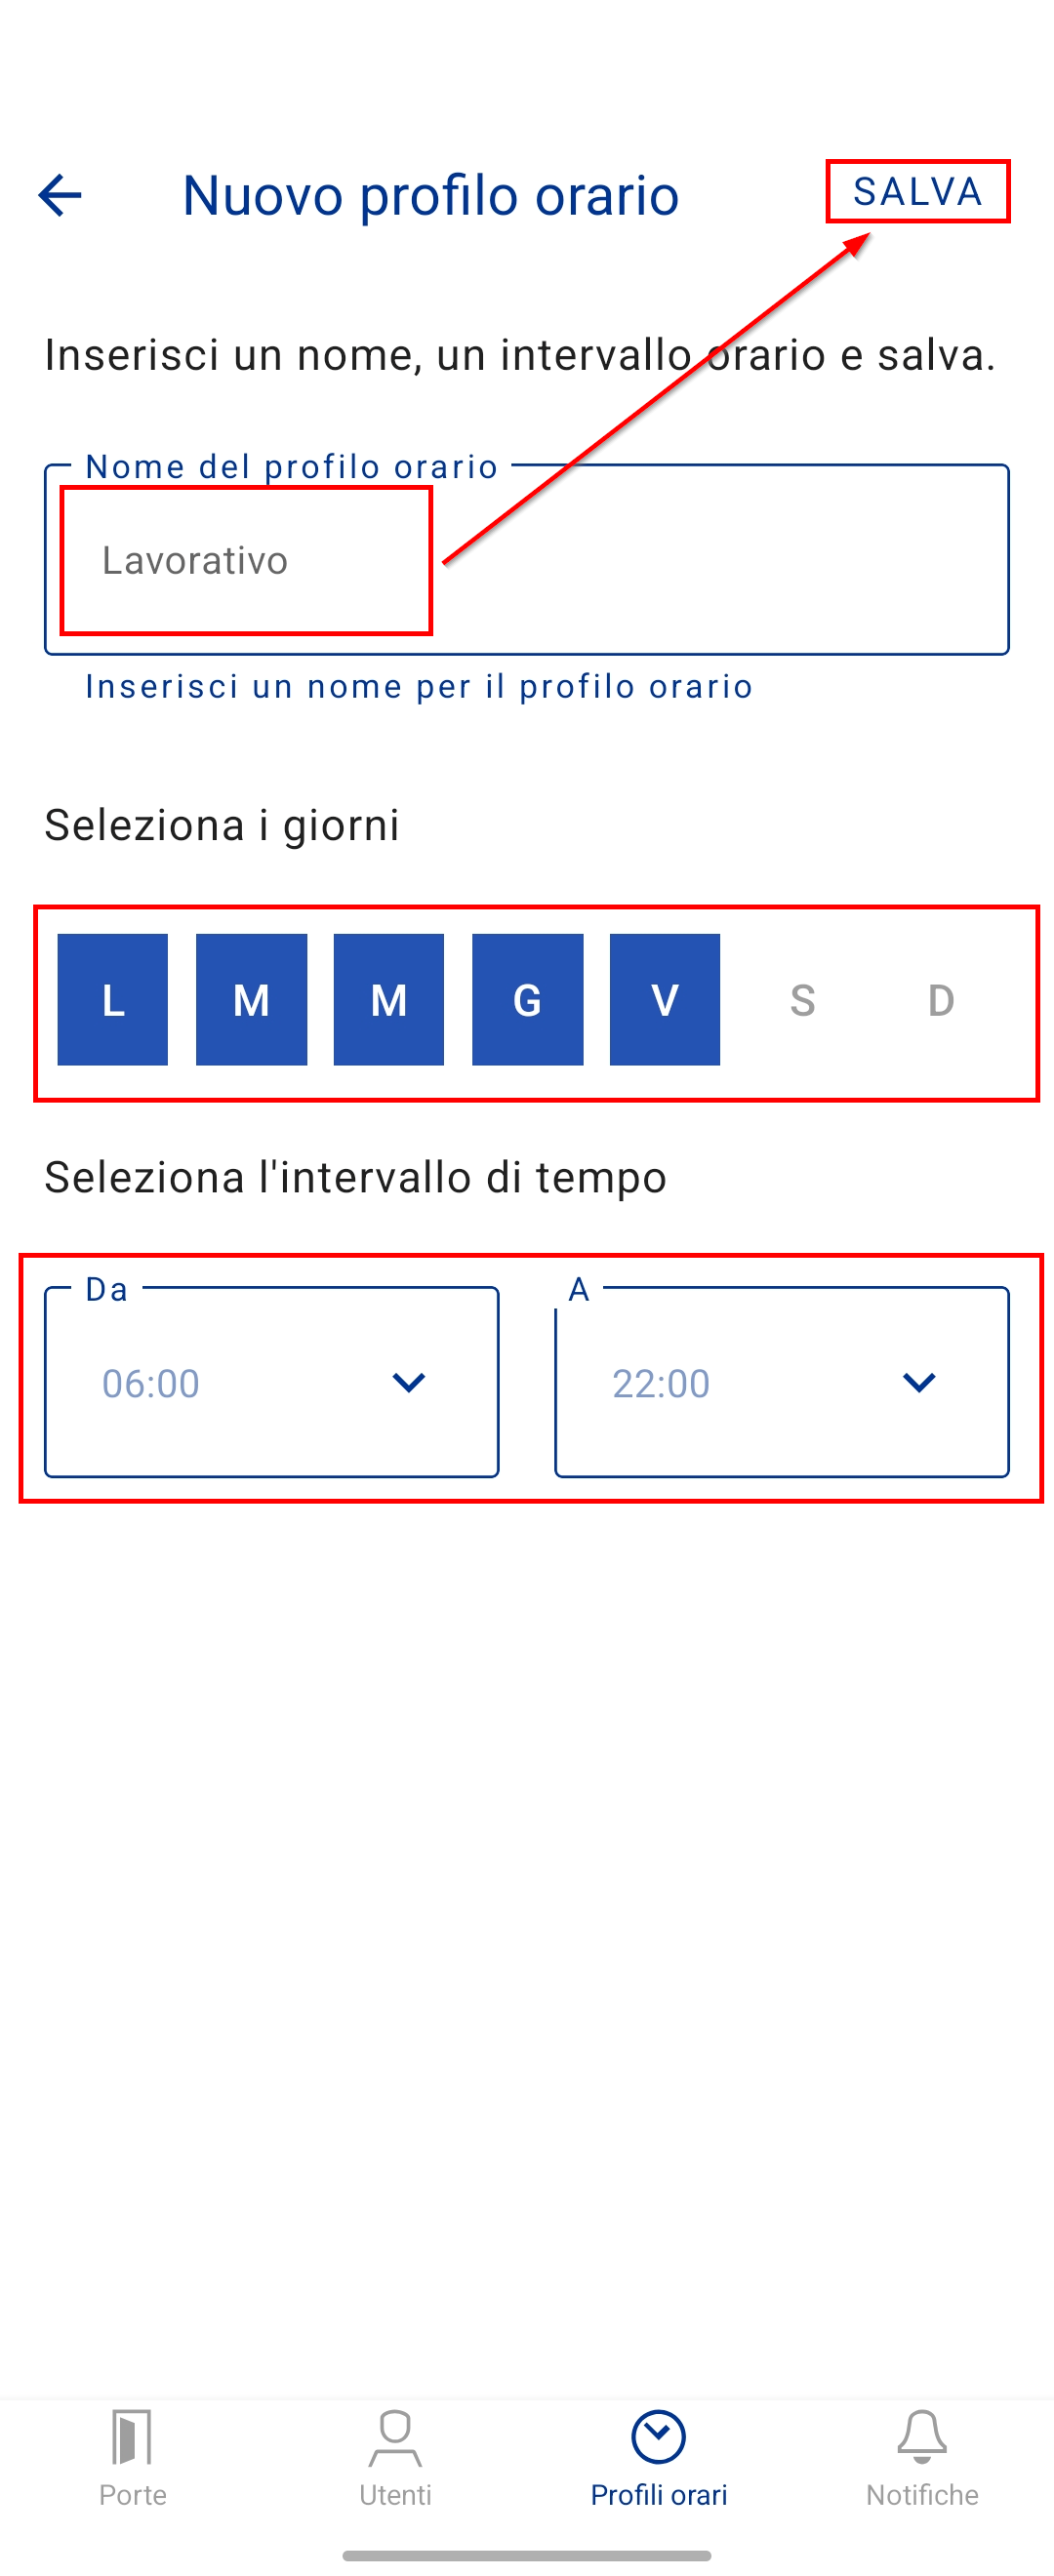
Task: Tap the back arrow icon
Action: point(60,195)
